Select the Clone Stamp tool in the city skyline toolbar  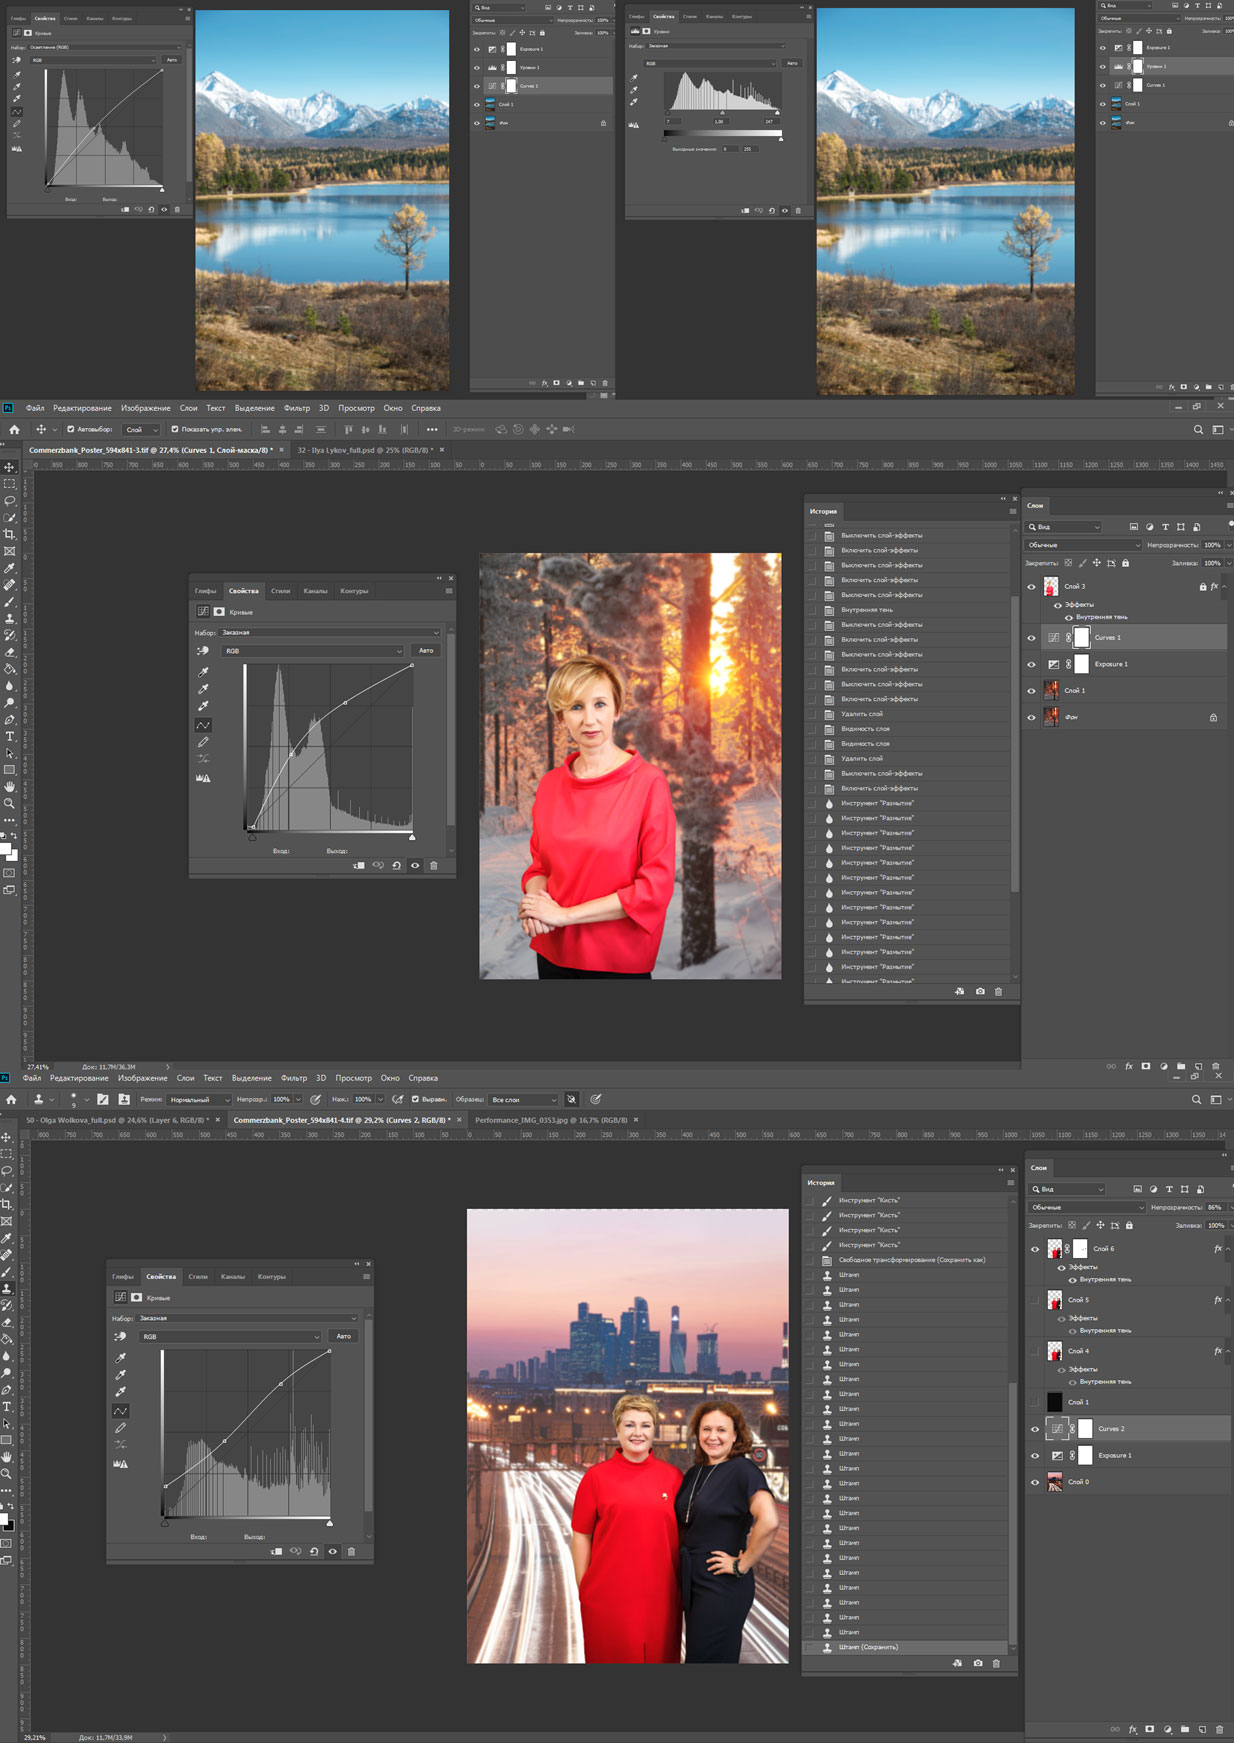[7, 1289]
